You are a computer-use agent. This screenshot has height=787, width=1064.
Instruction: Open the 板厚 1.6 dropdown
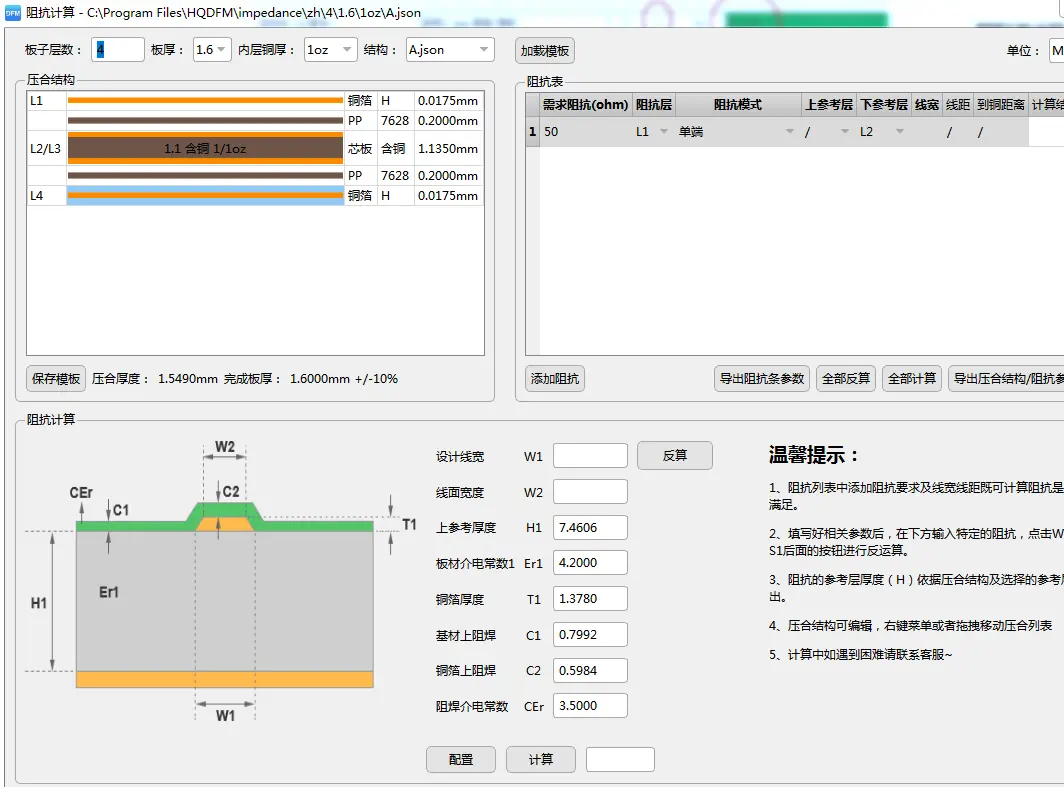pos(212,50)
